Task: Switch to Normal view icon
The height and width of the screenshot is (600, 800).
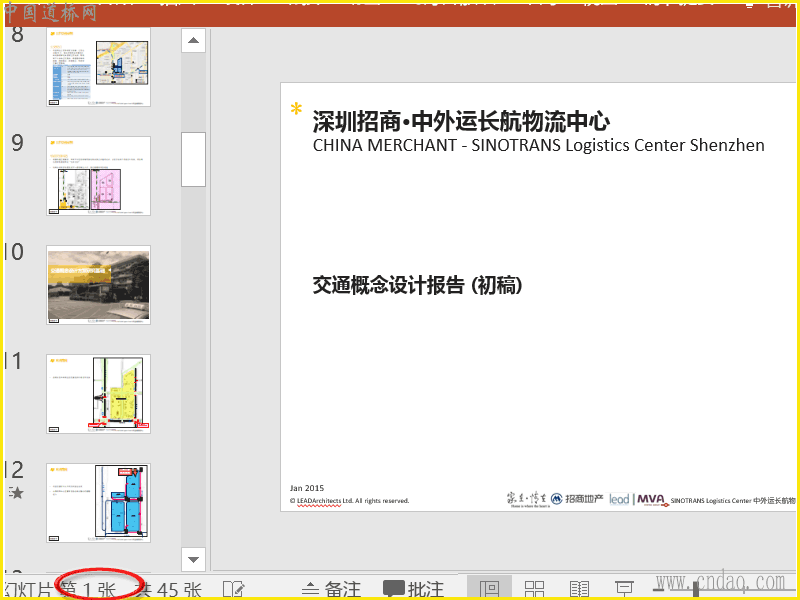Action: coord(489,588)
